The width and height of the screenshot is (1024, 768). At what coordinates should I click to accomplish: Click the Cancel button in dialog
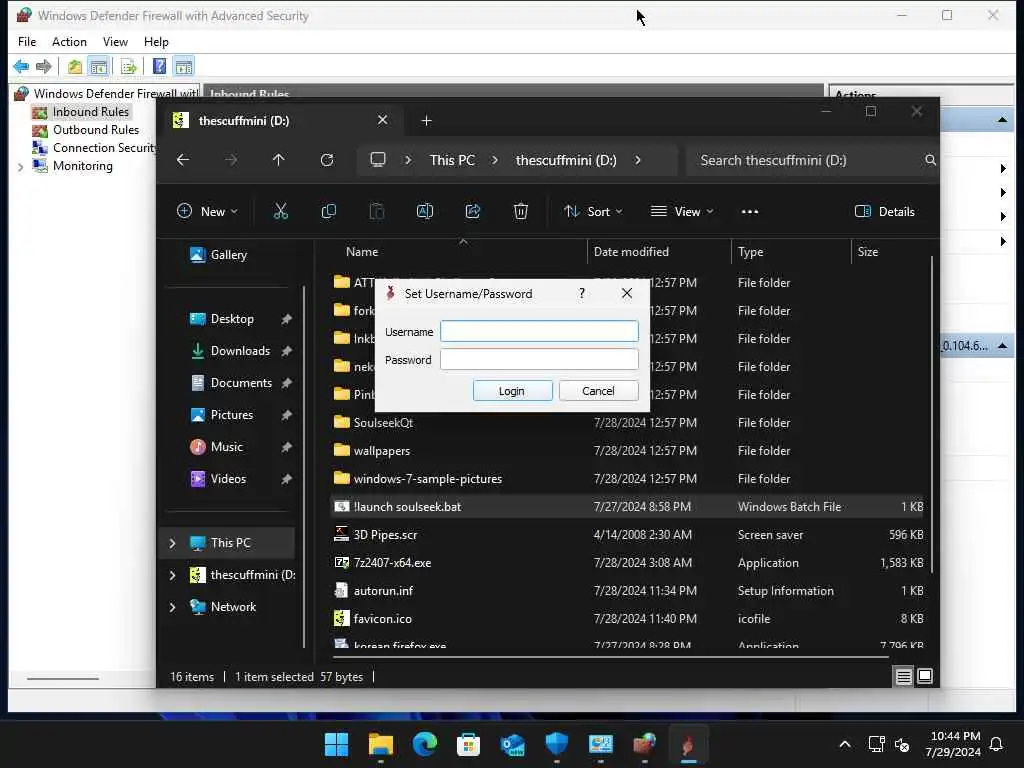coord(598,391)
